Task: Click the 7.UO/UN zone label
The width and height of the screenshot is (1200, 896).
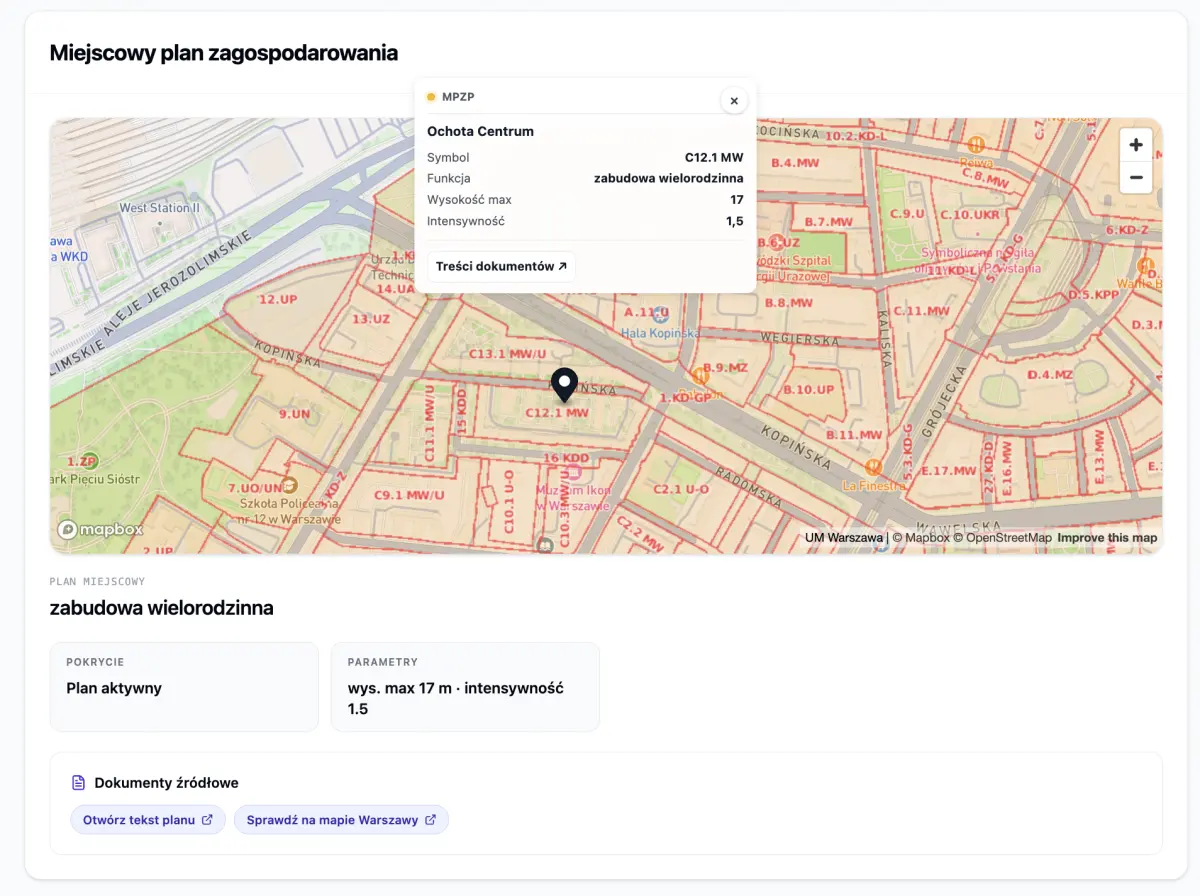Action: click(258, 487)
